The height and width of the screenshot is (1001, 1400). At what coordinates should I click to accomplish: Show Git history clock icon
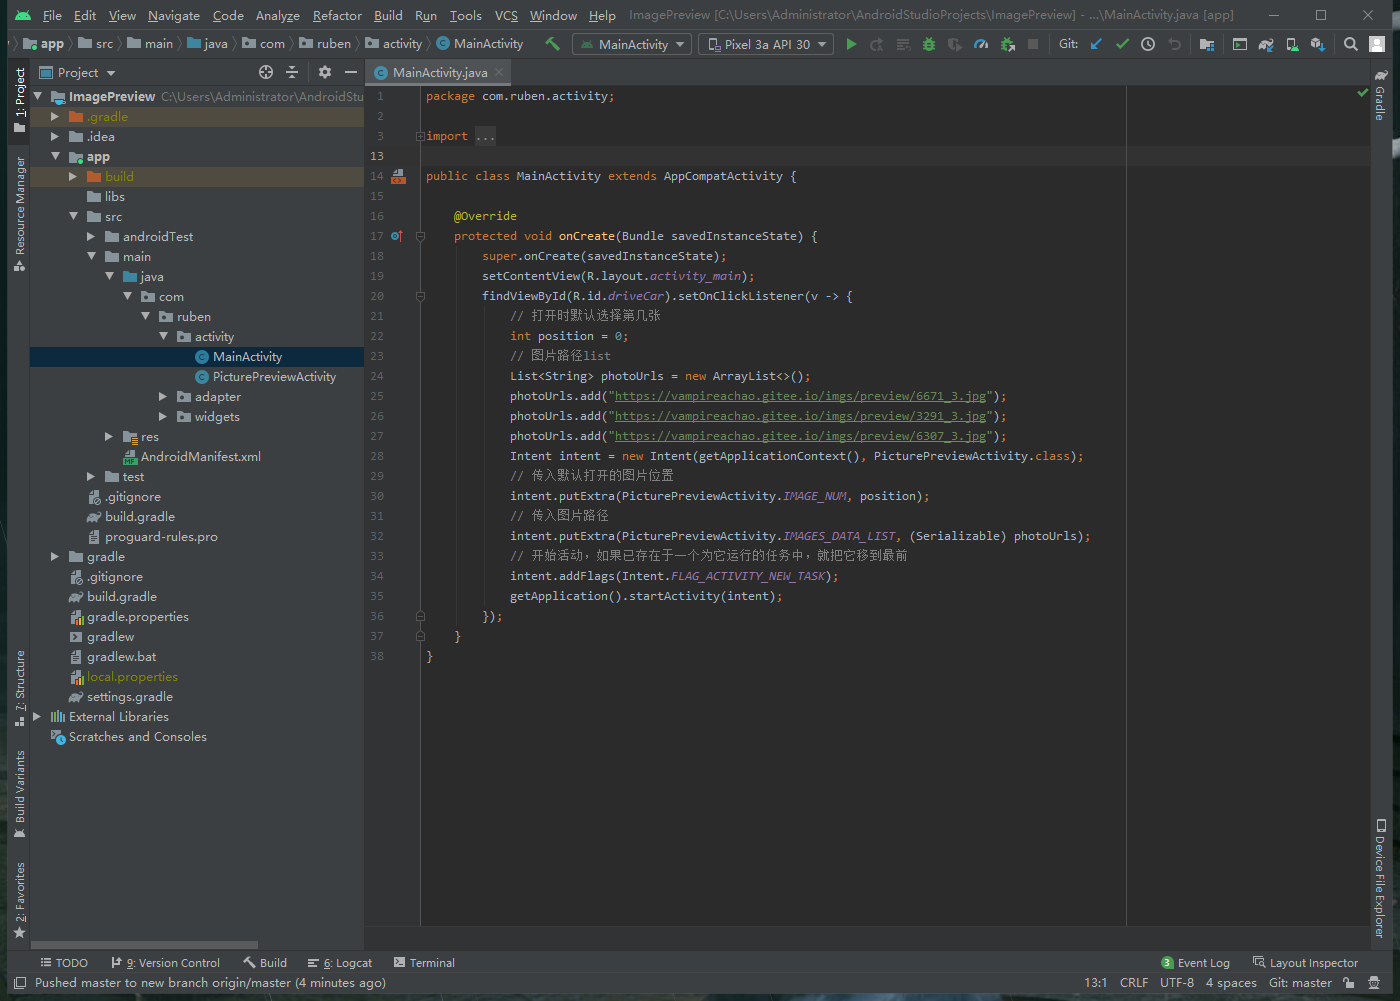[x=1148, y=44]
